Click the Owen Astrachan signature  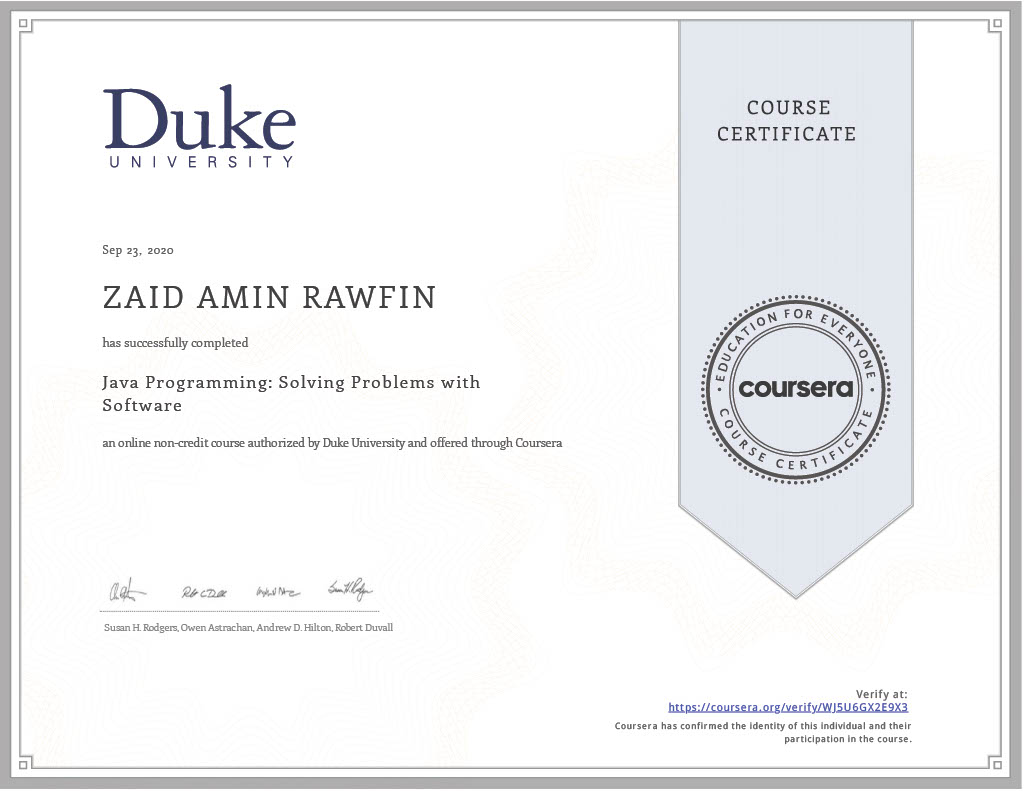pyautogui.click(x=126, y=591)
